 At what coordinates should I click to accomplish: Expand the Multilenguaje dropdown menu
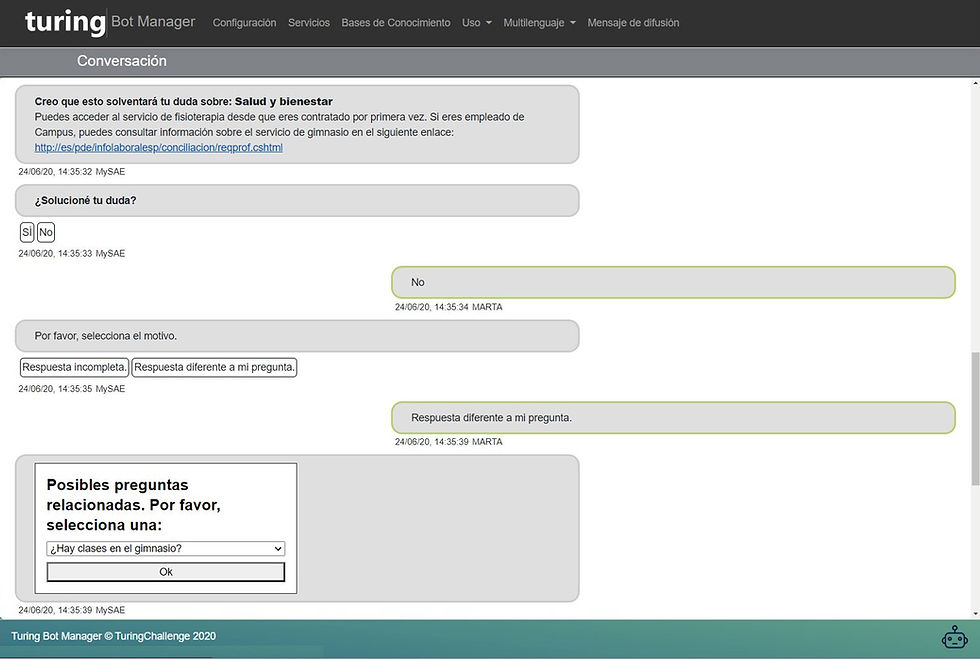click(539, 23)
